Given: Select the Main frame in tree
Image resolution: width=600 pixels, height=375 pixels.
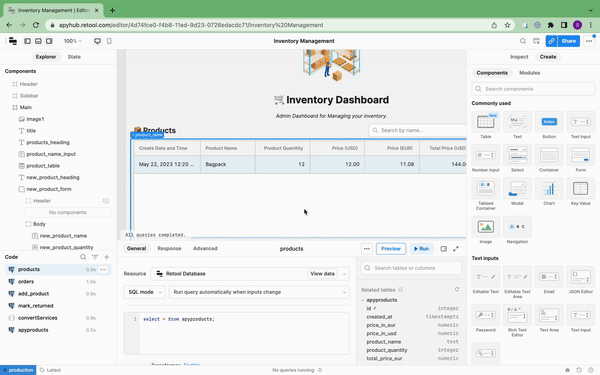Looking at the screenshot, I should (x=25, y=107).
